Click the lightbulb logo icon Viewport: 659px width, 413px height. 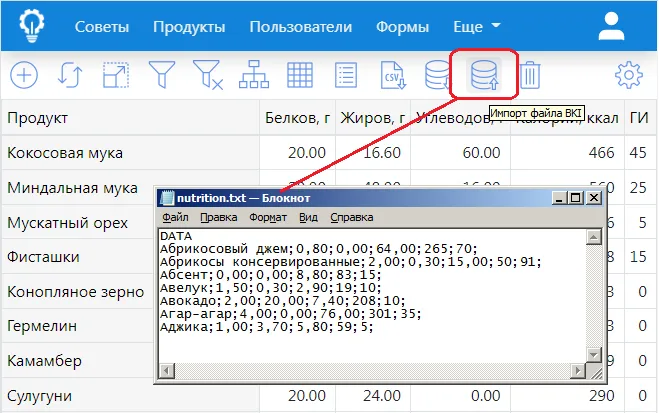click(x=32, y=26)
